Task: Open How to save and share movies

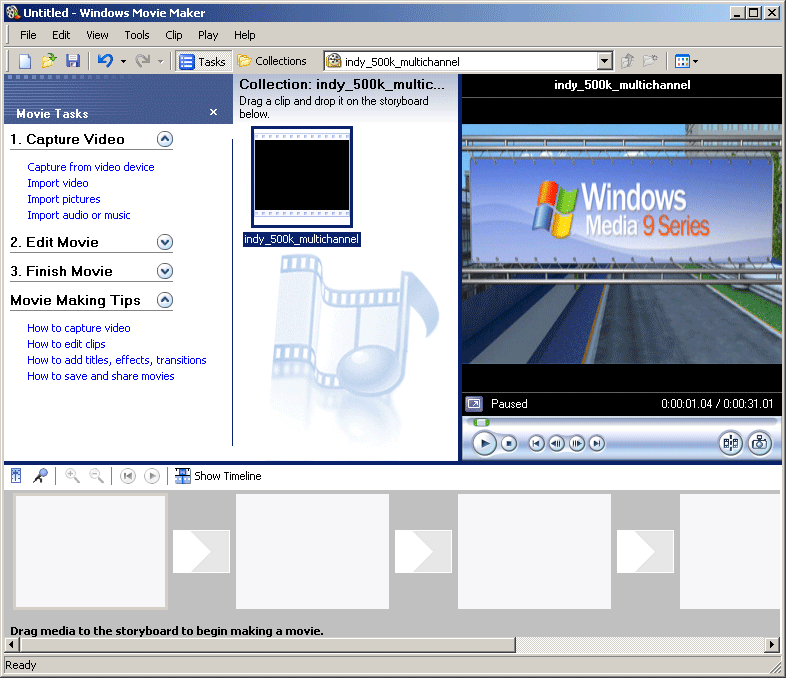Action: tap(101, 376)
